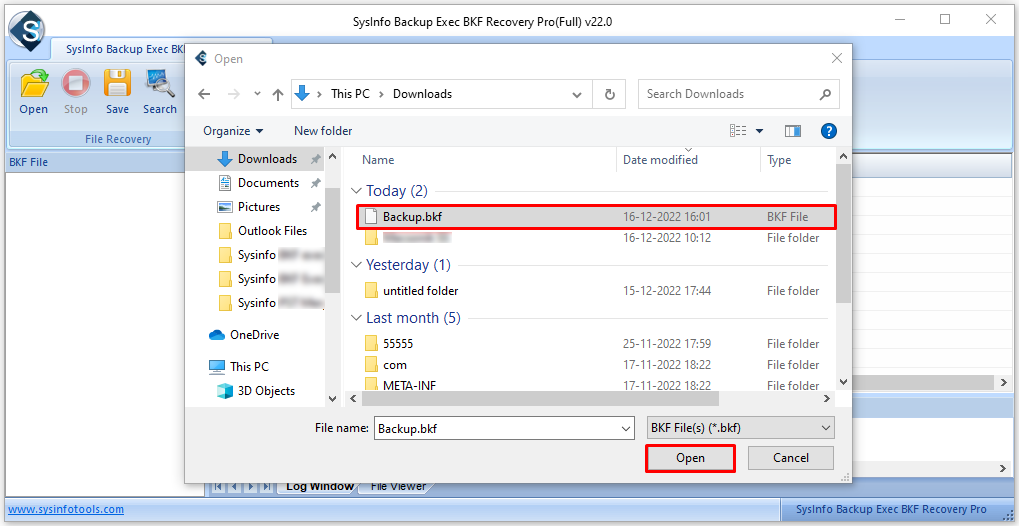Open the blue help question icon
This screenshot has height=526, width=1019.
(829, 131)
